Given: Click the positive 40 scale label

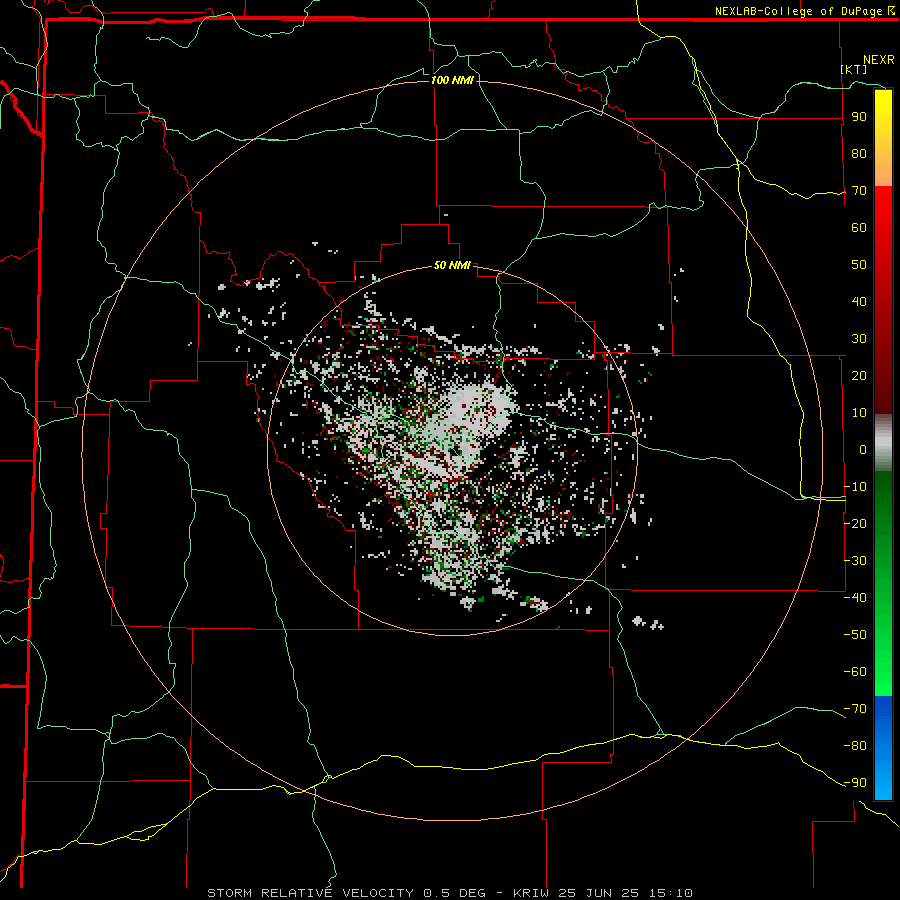Looking at the screenshot, I should click(859, 301).
